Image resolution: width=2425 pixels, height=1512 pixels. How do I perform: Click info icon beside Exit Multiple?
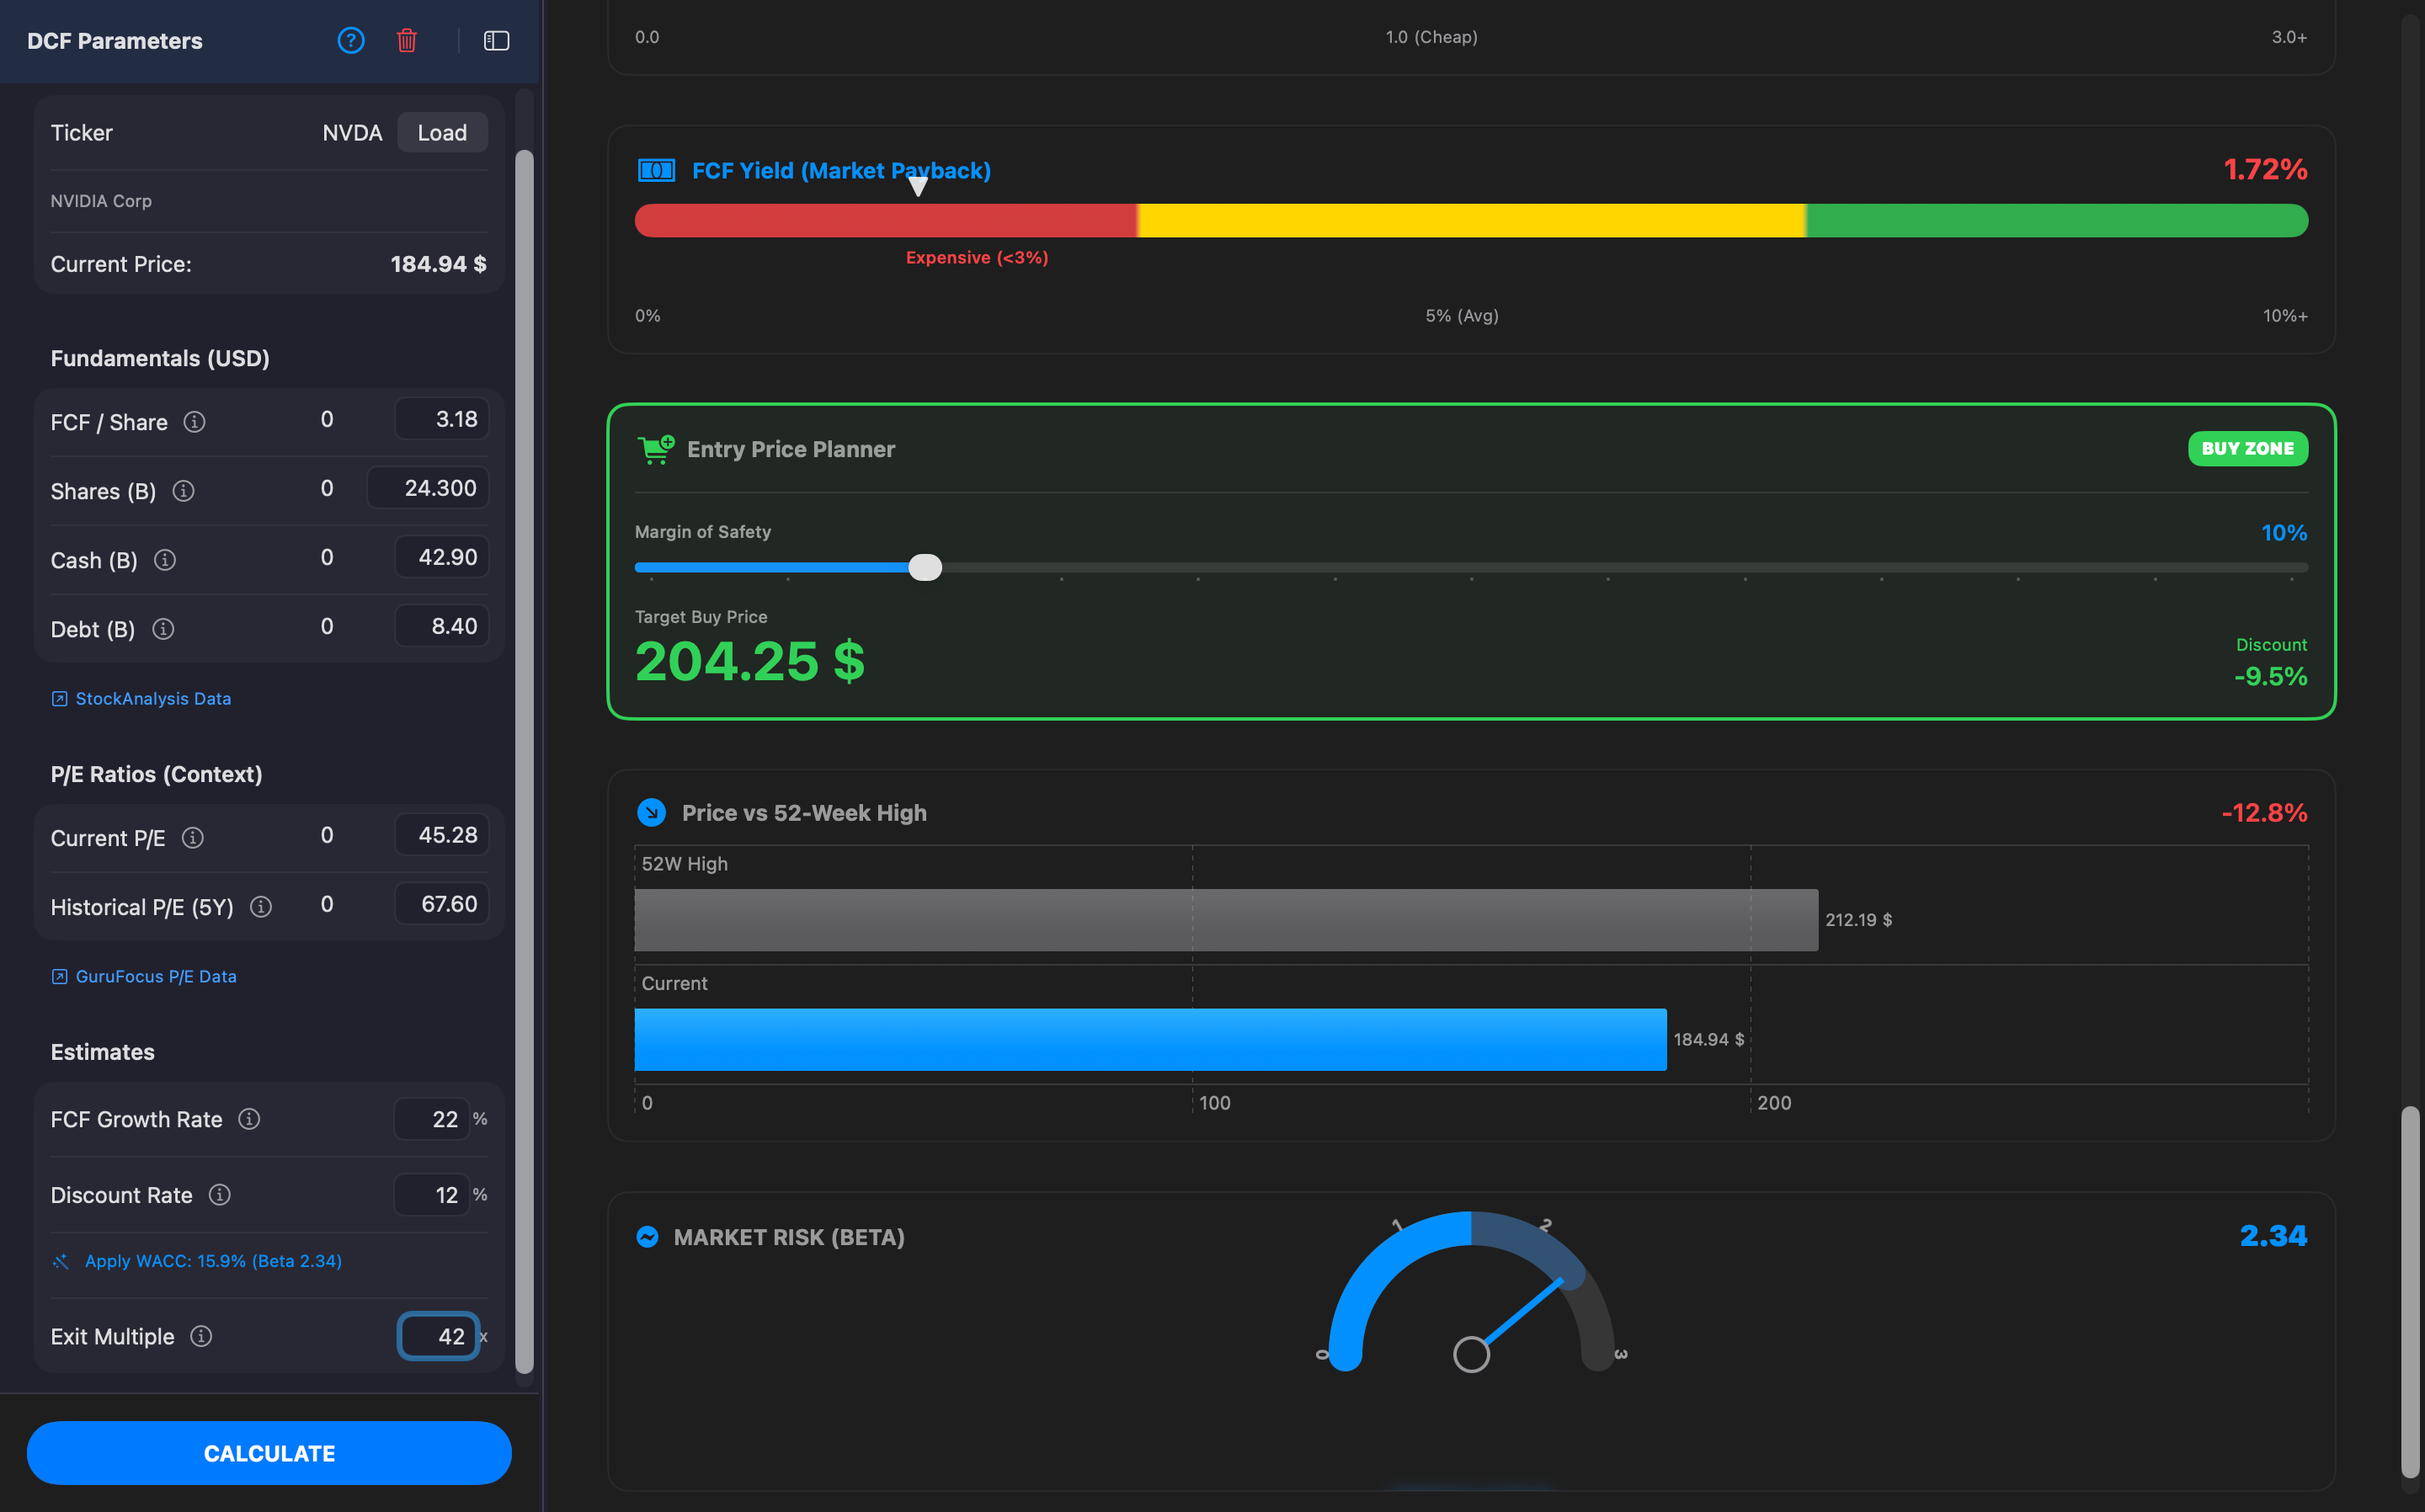tap(201, 1336)
